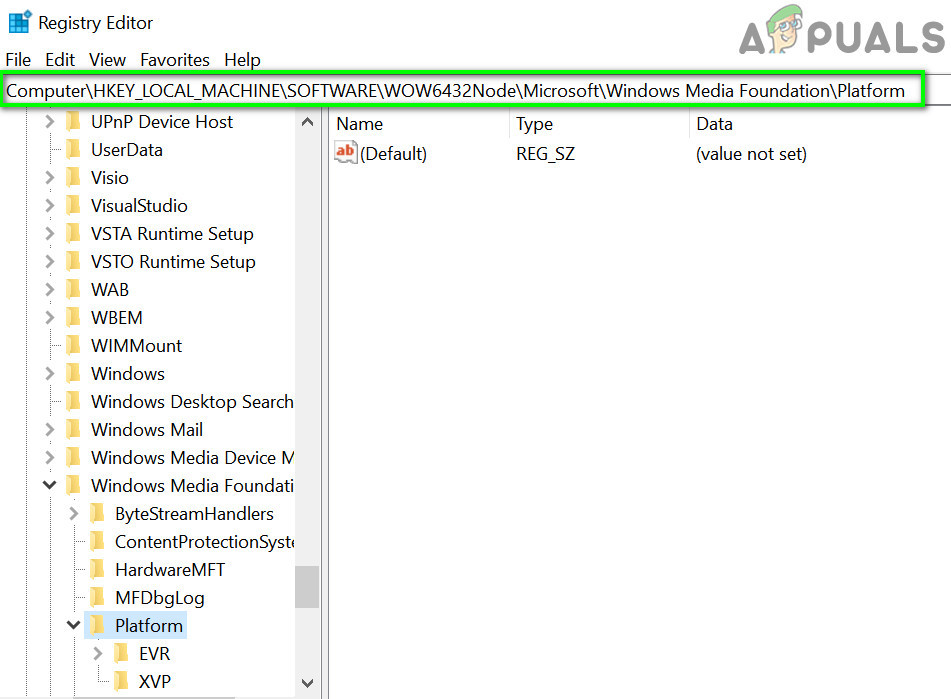Expand the VisualStudio key

point(50,206)
